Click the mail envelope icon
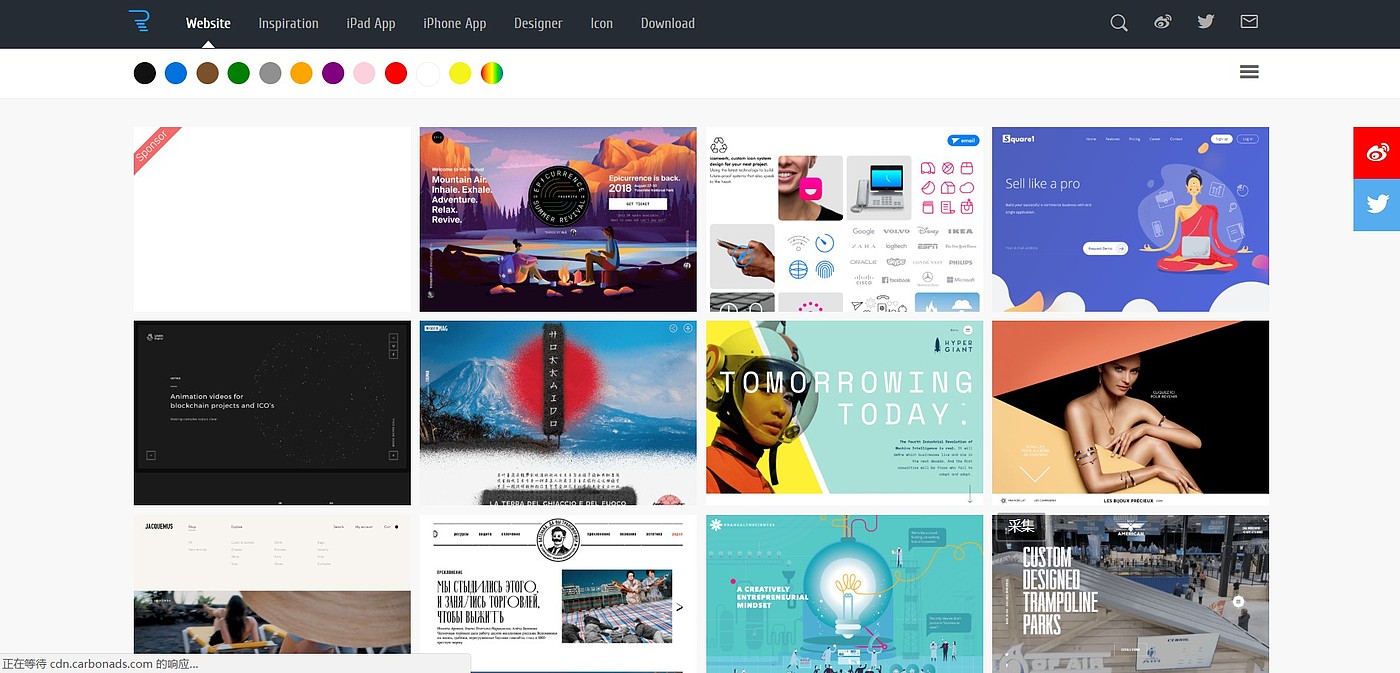Viewport: 1400px width, 673px height. [1249, 21]
